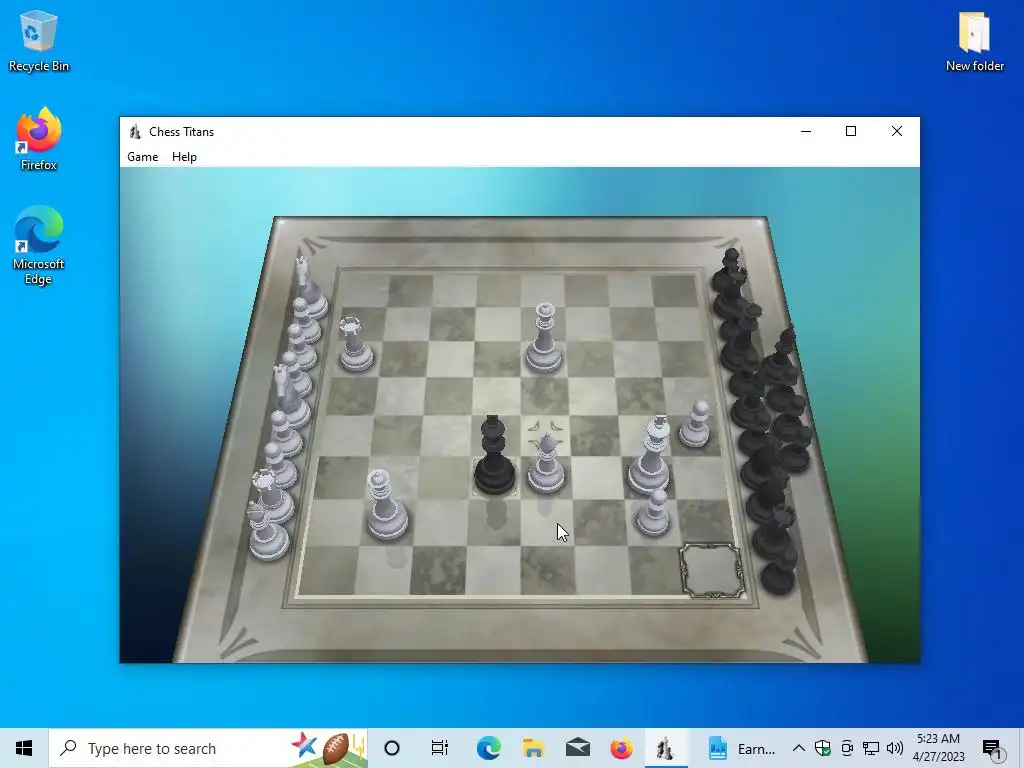The height and width of the screenshot is (768, 1024).
Task: Select the white bishop beside the black king
Action: pyautogui.click(x=546, y=462)
